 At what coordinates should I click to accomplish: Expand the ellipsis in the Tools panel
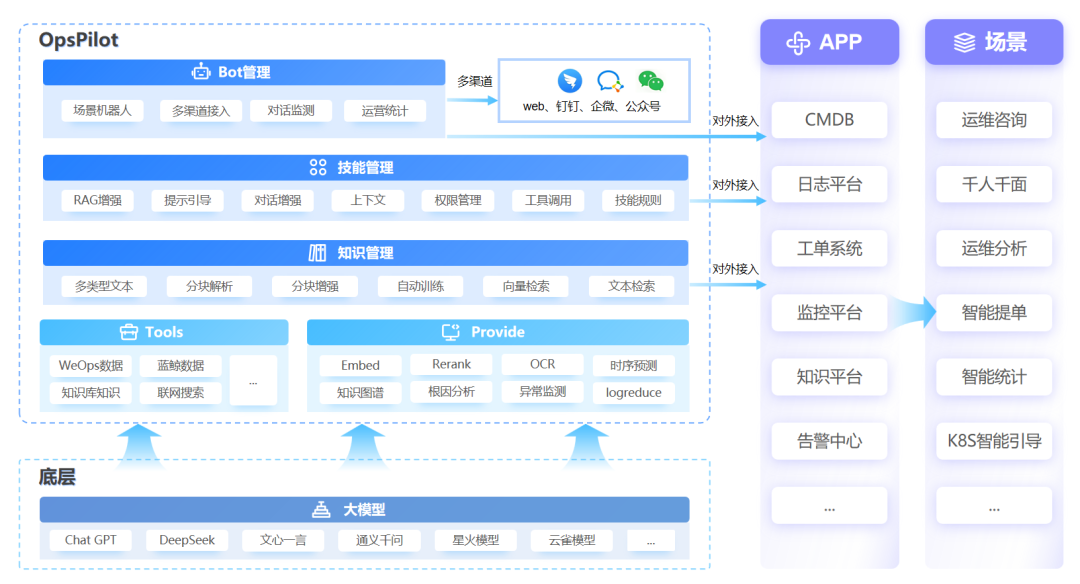pos(253,382)
